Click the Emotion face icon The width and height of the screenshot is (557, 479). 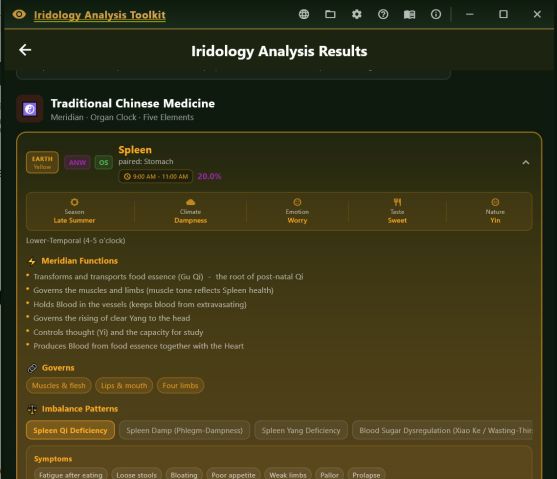tap(297, 202)
